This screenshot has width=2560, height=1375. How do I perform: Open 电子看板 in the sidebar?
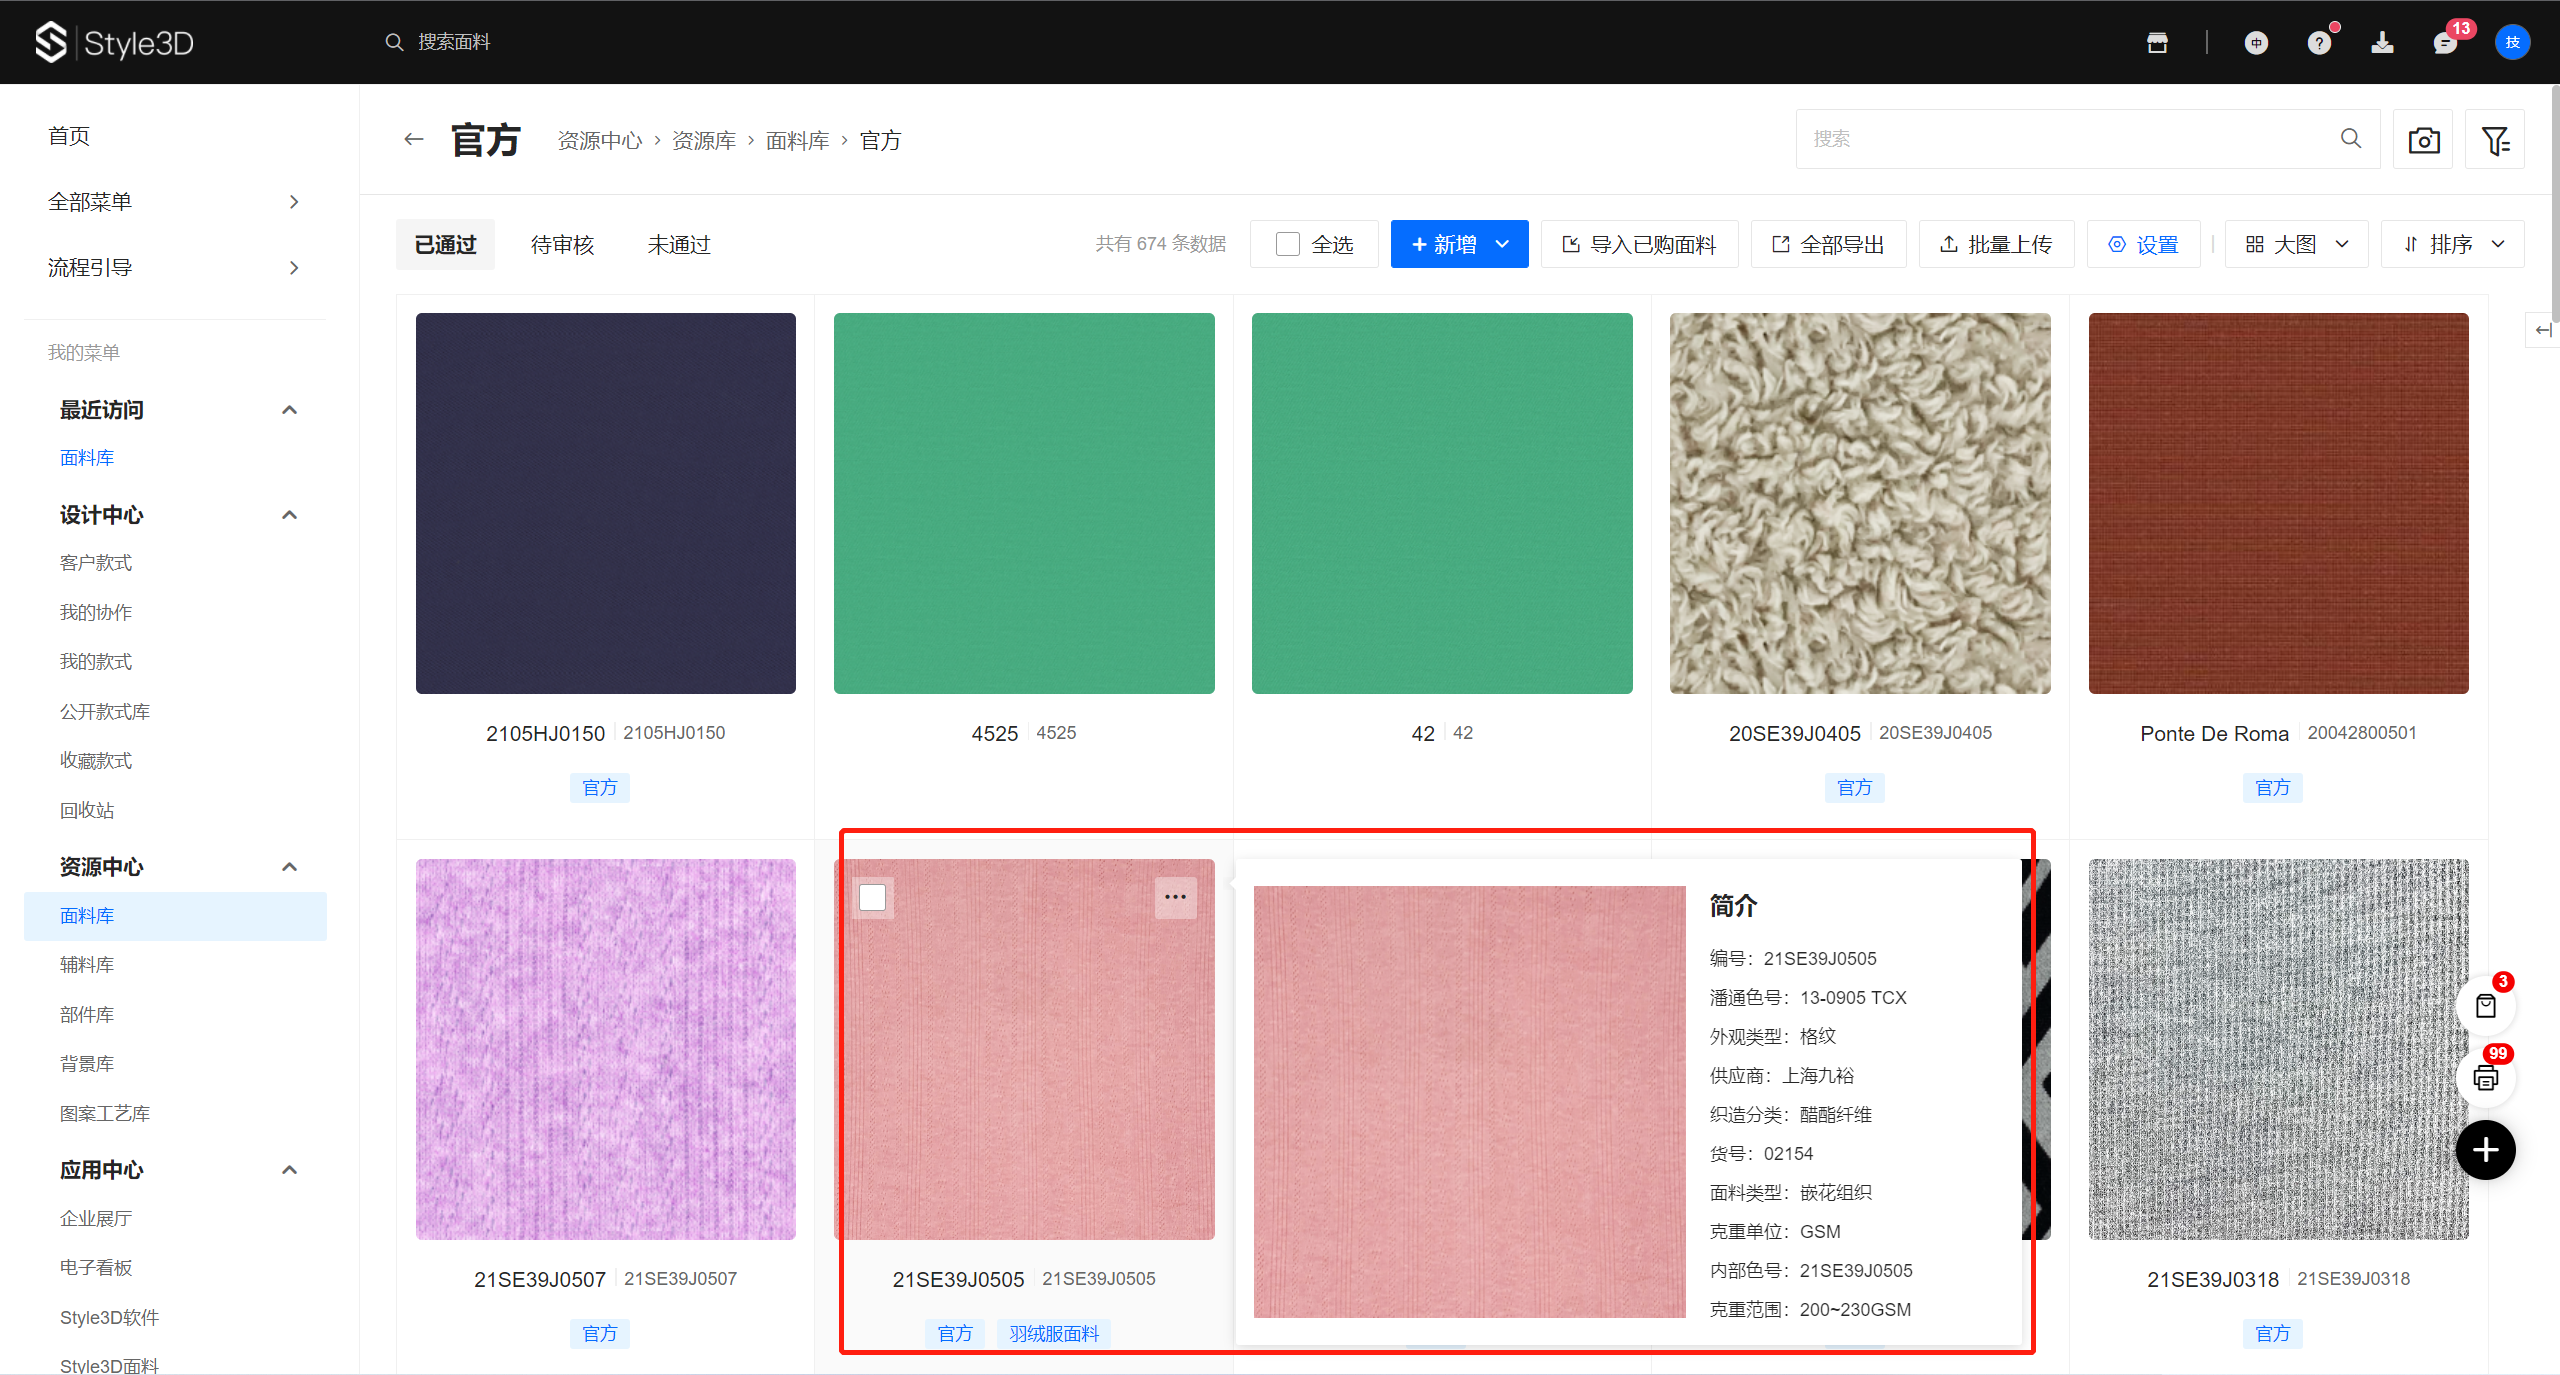96,1268
